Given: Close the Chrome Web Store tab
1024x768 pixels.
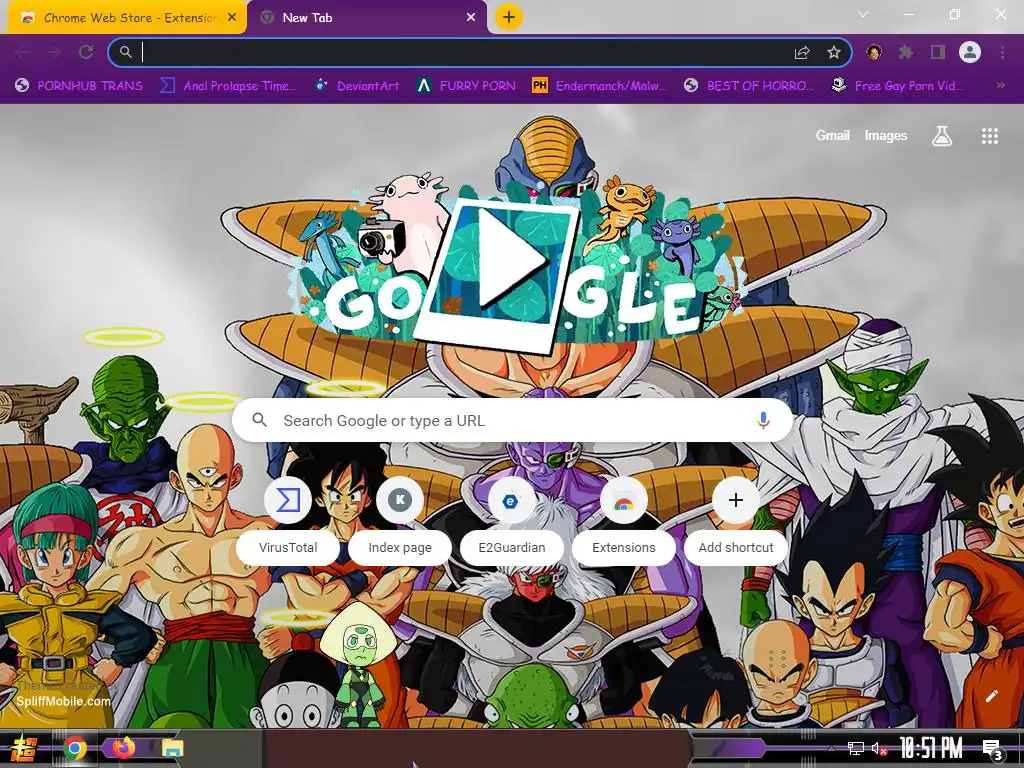Looking at the screenshot, I should [232, 18].
